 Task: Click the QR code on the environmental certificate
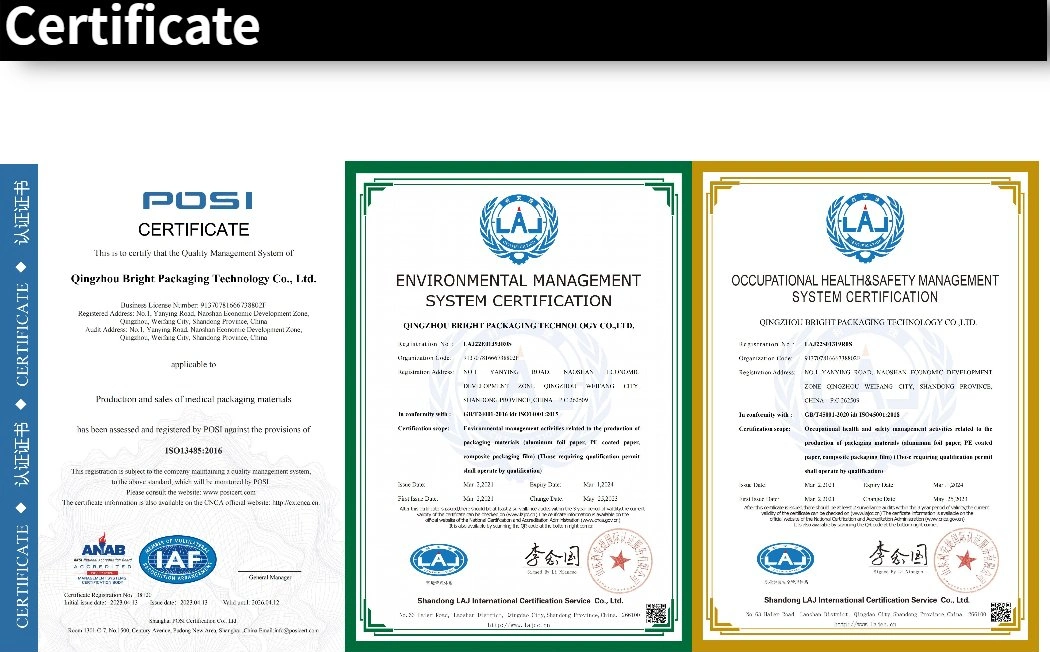[x=656, y=613]
